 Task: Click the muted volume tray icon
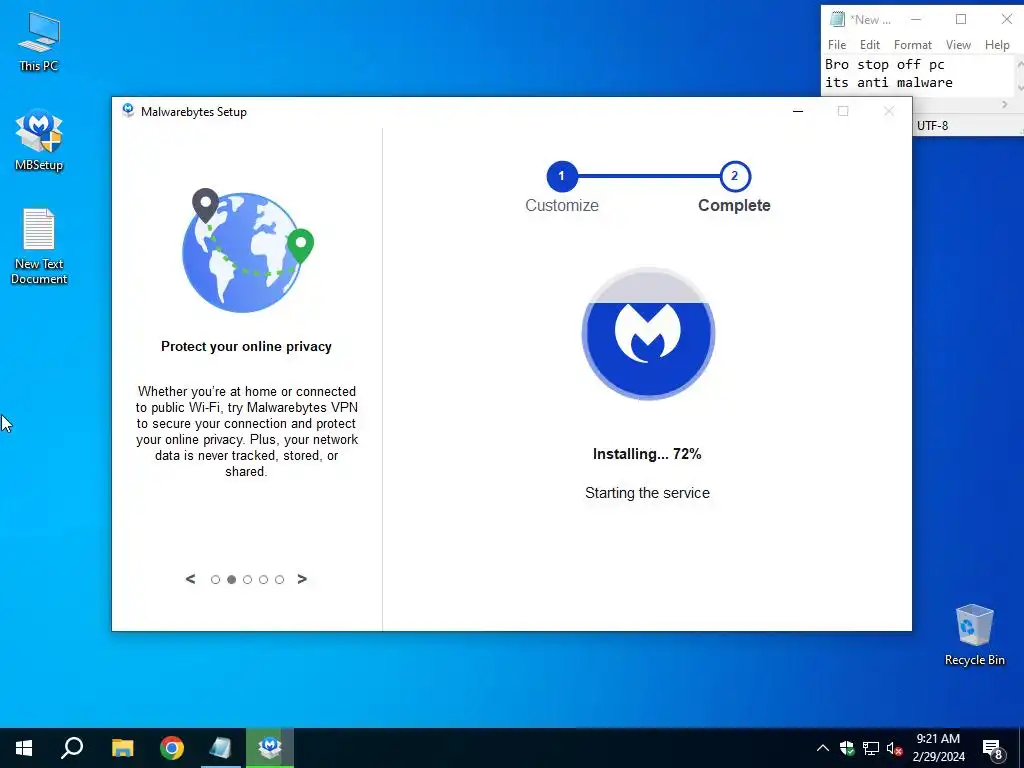(x=894, y=748)
